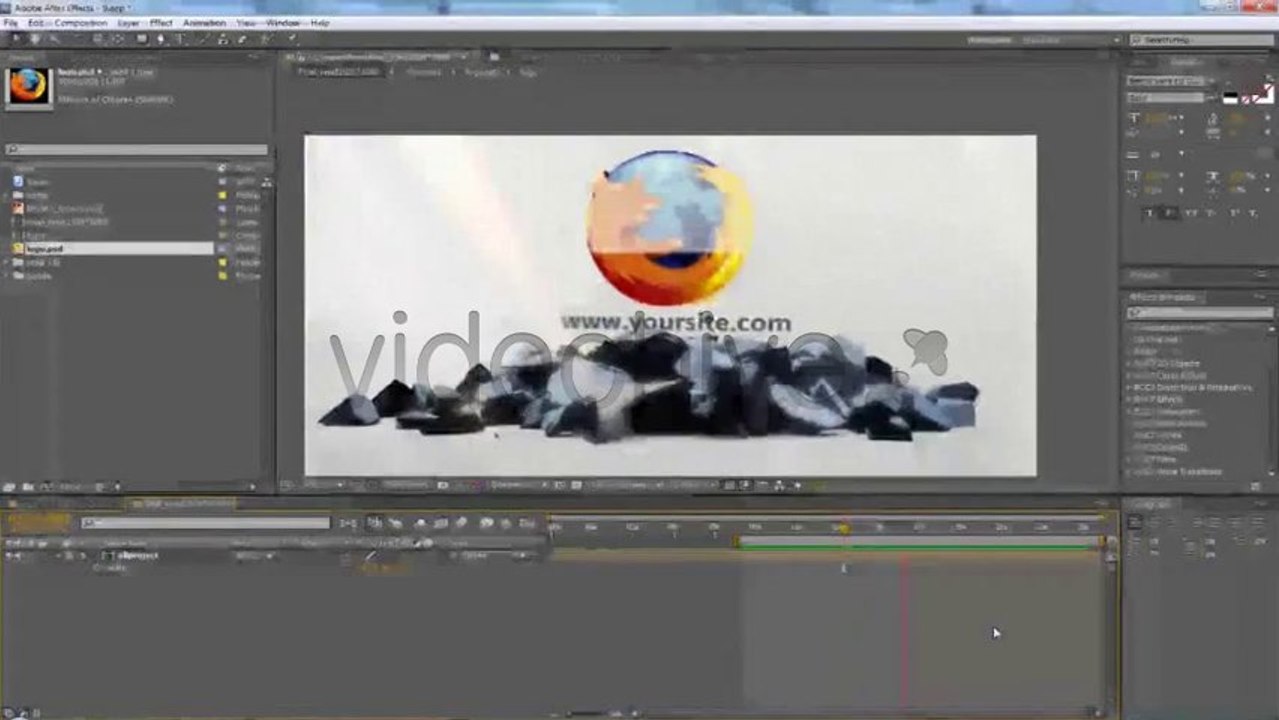Open the Brainstorm icon in timeline
The width and height of the screenshot is (1279, 720).
pos(486,523)
